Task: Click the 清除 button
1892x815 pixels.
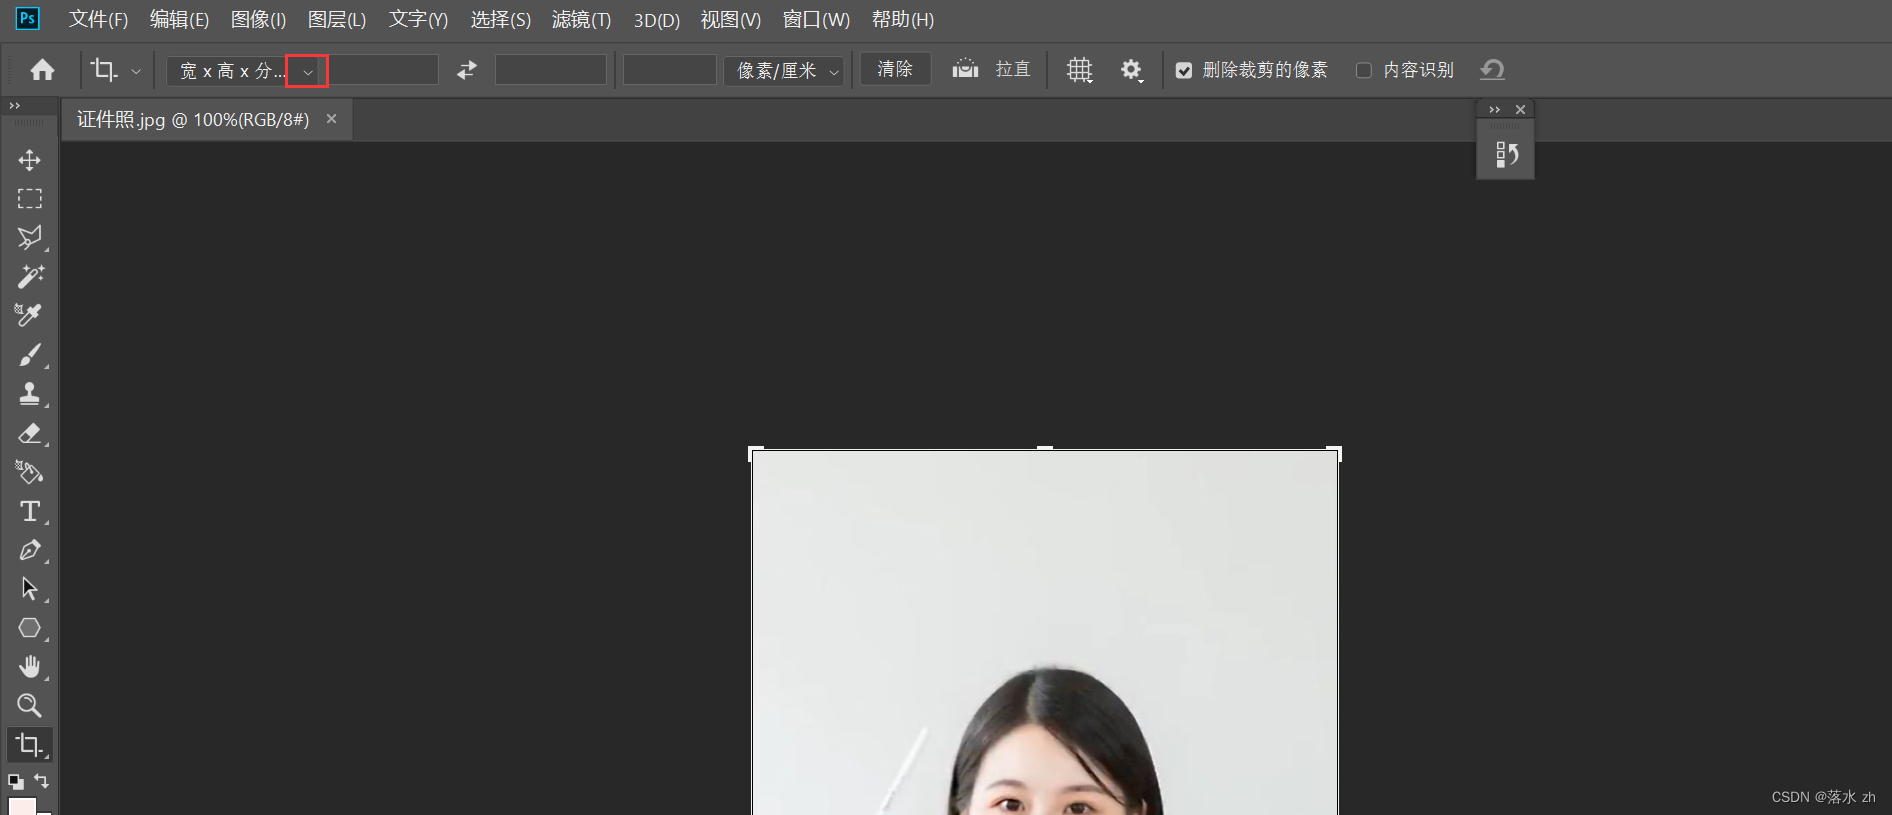Action: 895,69
